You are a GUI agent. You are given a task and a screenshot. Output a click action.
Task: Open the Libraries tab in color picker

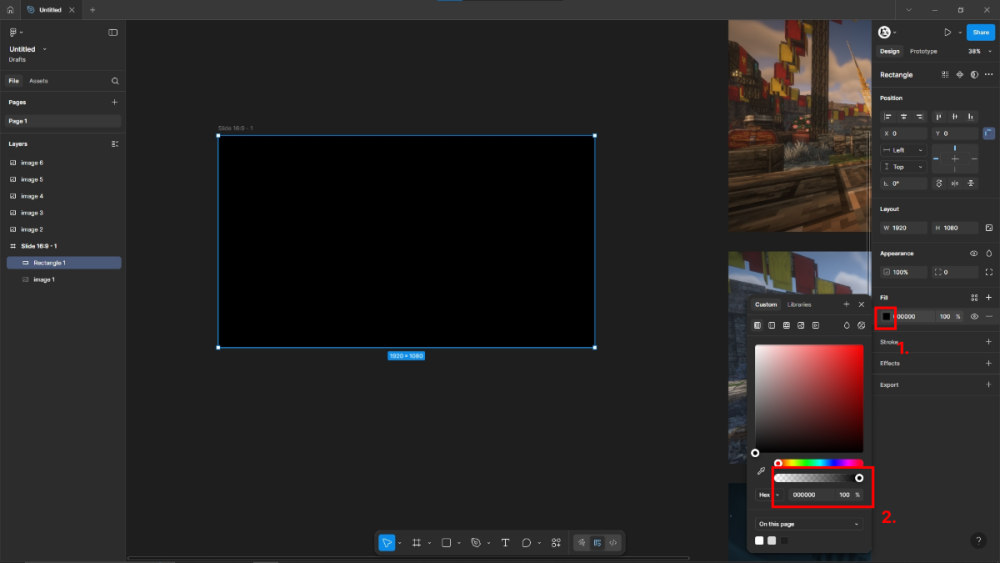(799, 304)
